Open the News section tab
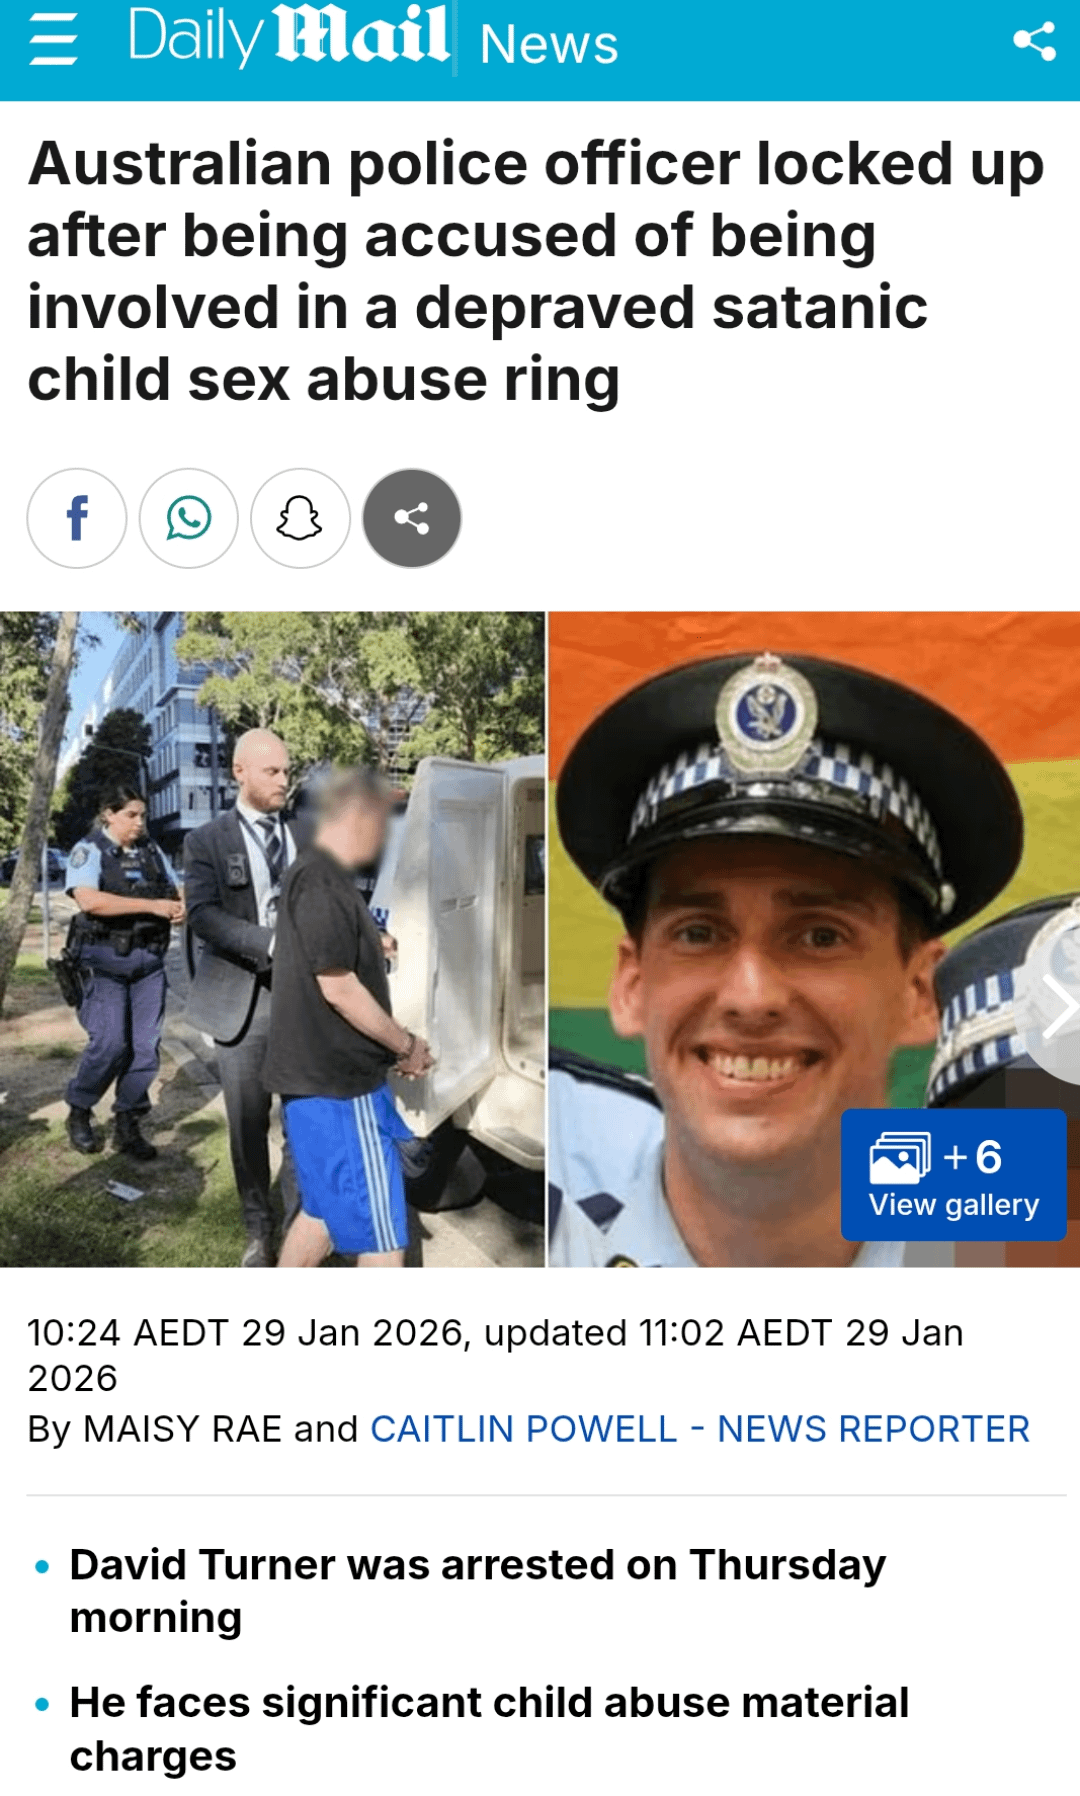The image size is (1080, 1796). 549,44
